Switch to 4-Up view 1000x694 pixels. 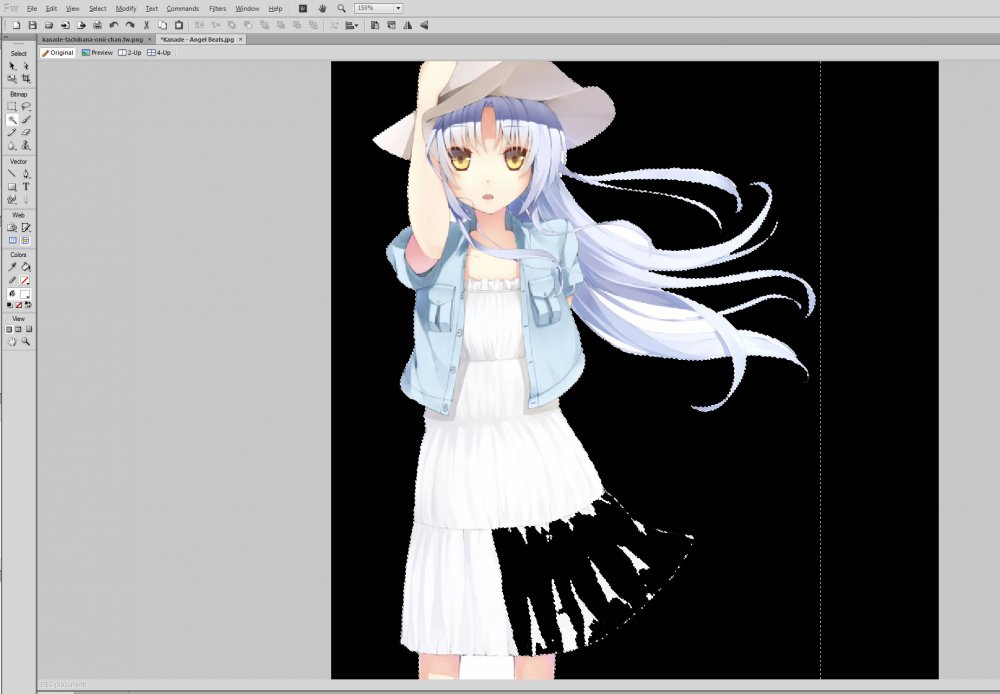159,53
